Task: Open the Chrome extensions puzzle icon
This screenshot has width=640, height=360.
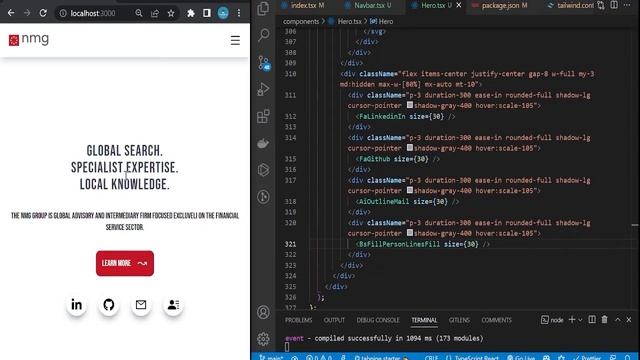Action: (191, 13)
